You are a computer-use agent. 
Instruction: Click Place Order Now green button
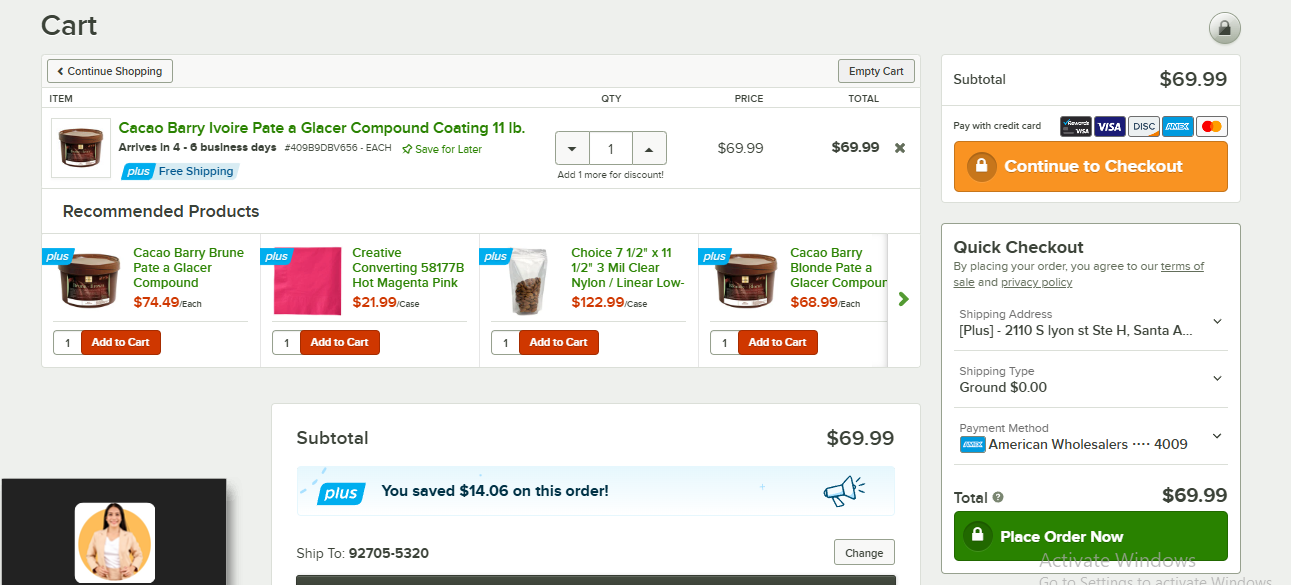(x=1091, y=536)
